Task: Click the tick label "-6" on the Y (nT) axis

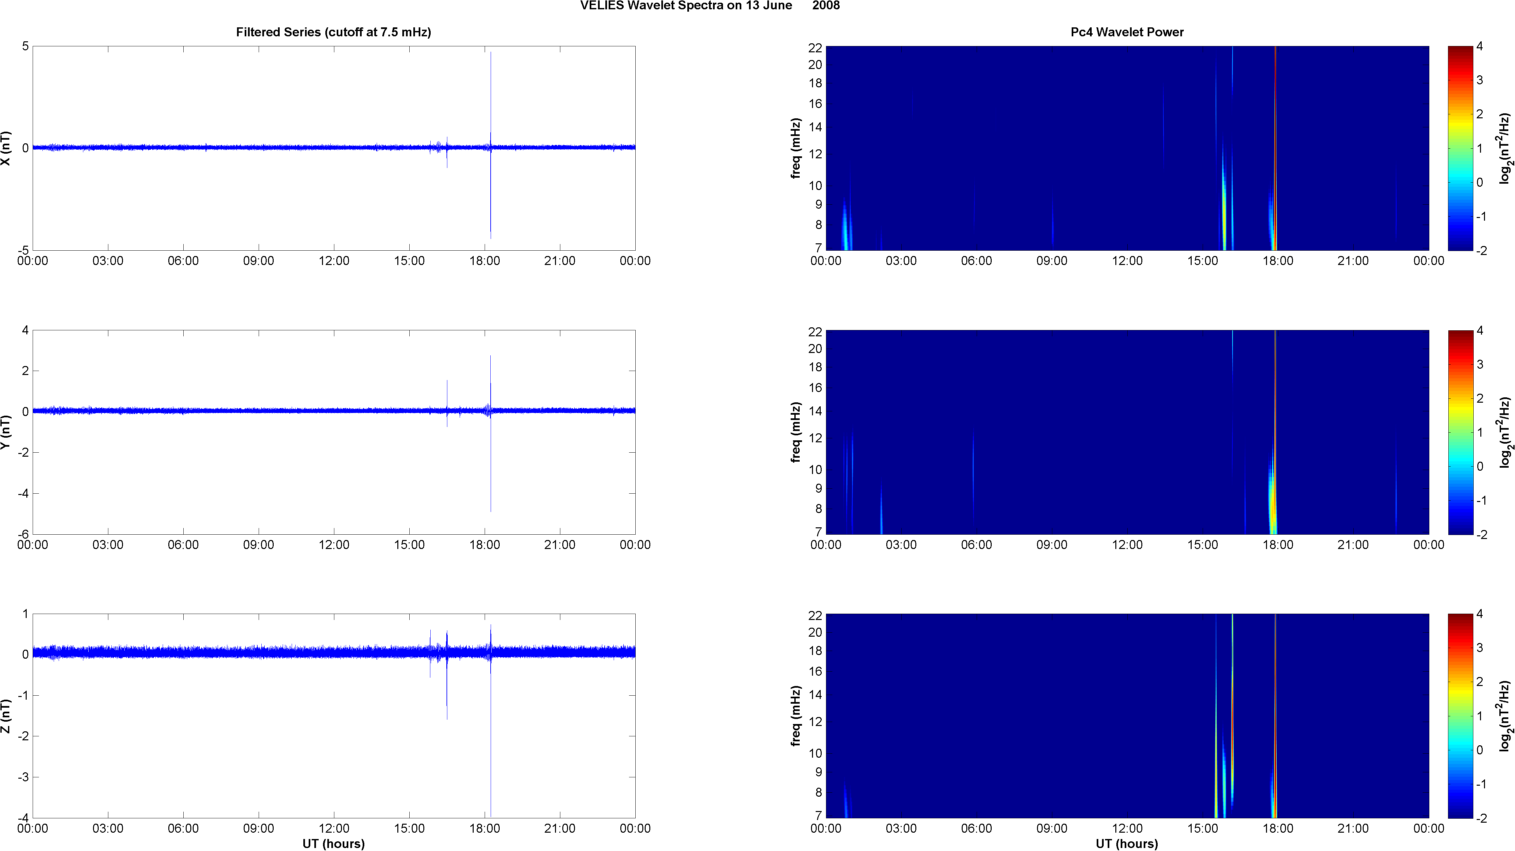Action: pos(22,534)
